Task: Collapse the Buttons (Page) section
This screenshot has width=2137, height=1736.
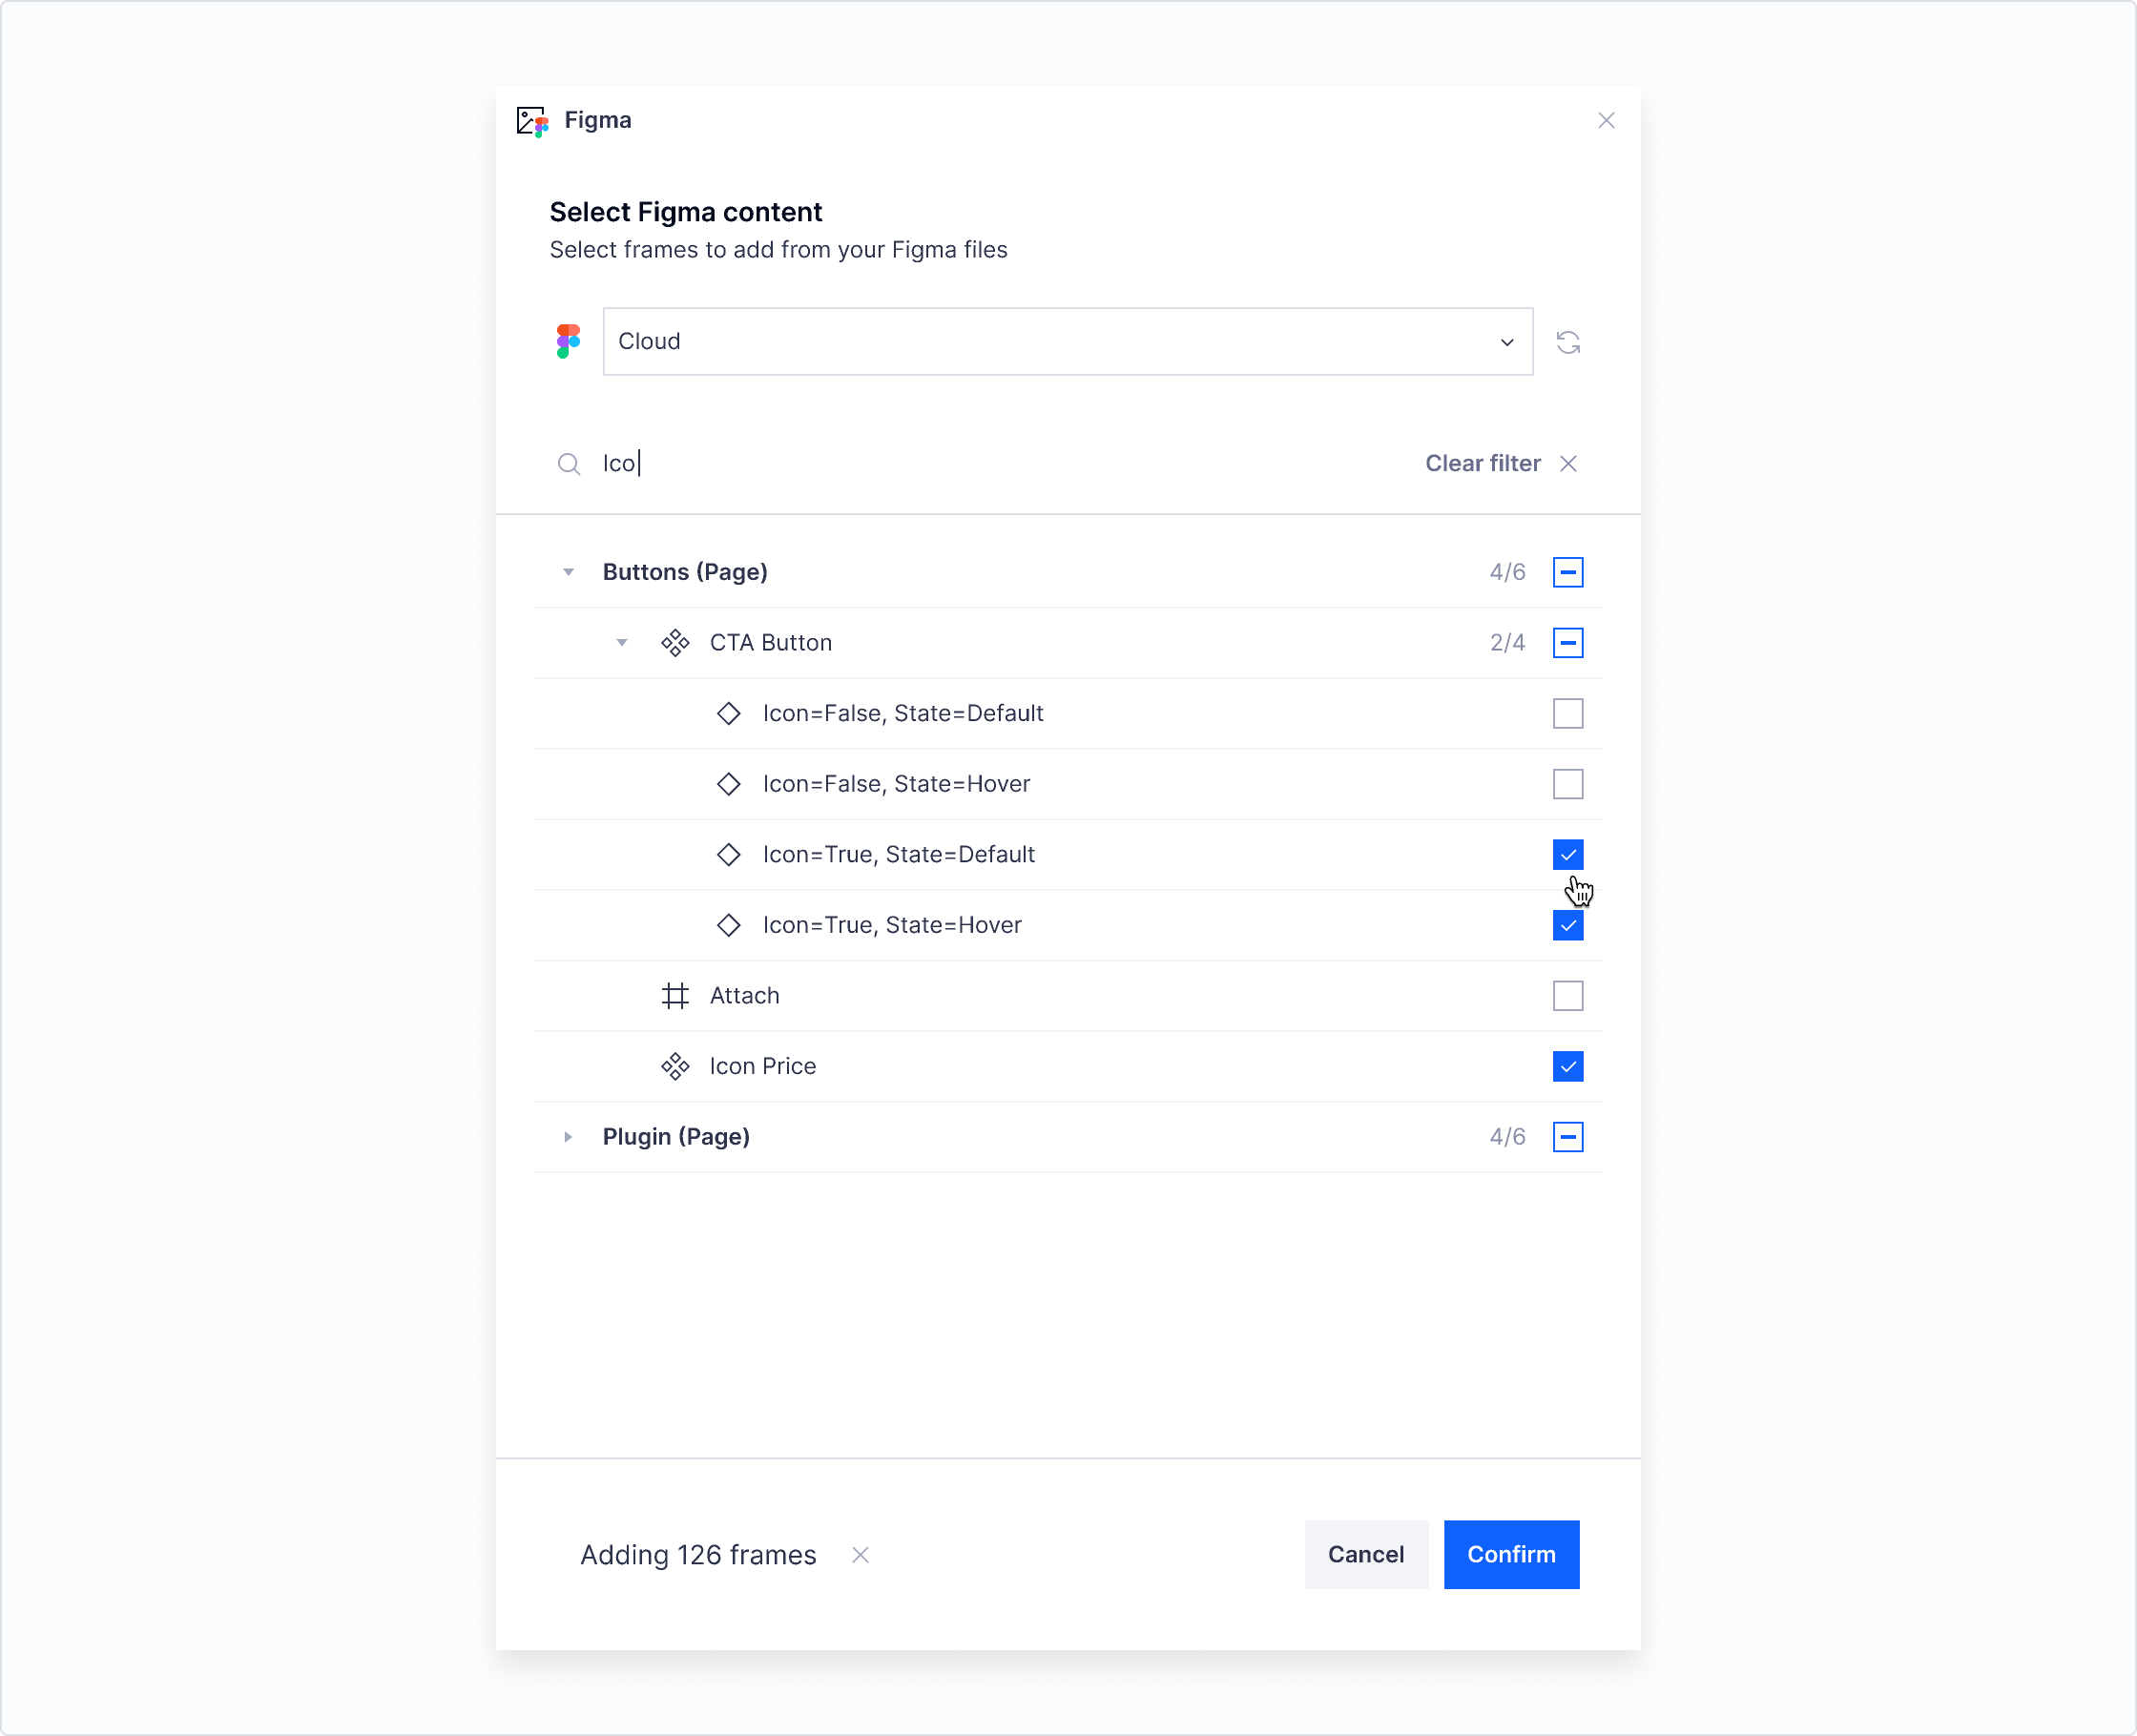Action: tap(566, 570)
